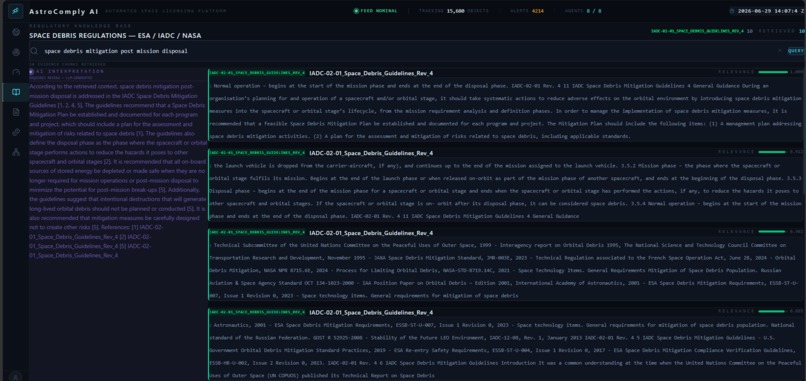Click the magnifier icon in the search bar

point(34,51)
